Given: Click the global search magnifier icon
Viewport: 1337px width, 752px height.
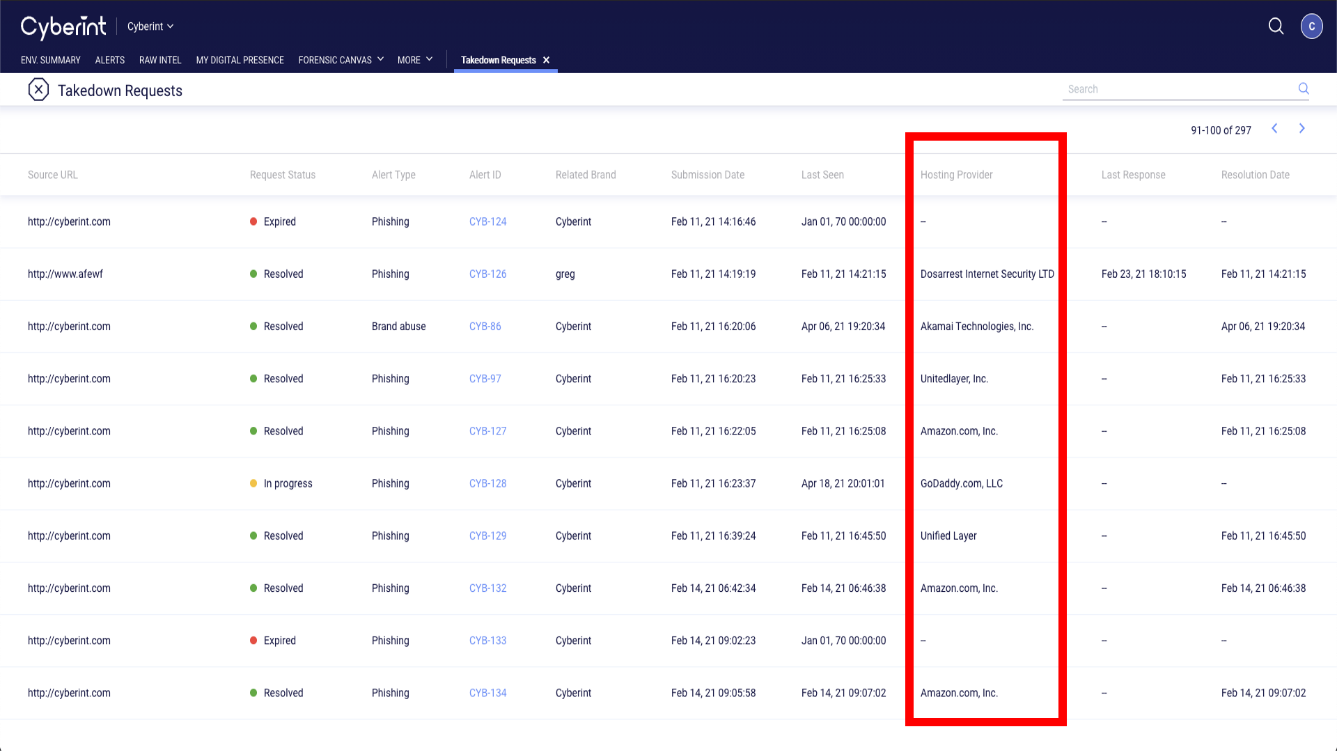Looking at the screenshot, I should tap(1276, 27).
